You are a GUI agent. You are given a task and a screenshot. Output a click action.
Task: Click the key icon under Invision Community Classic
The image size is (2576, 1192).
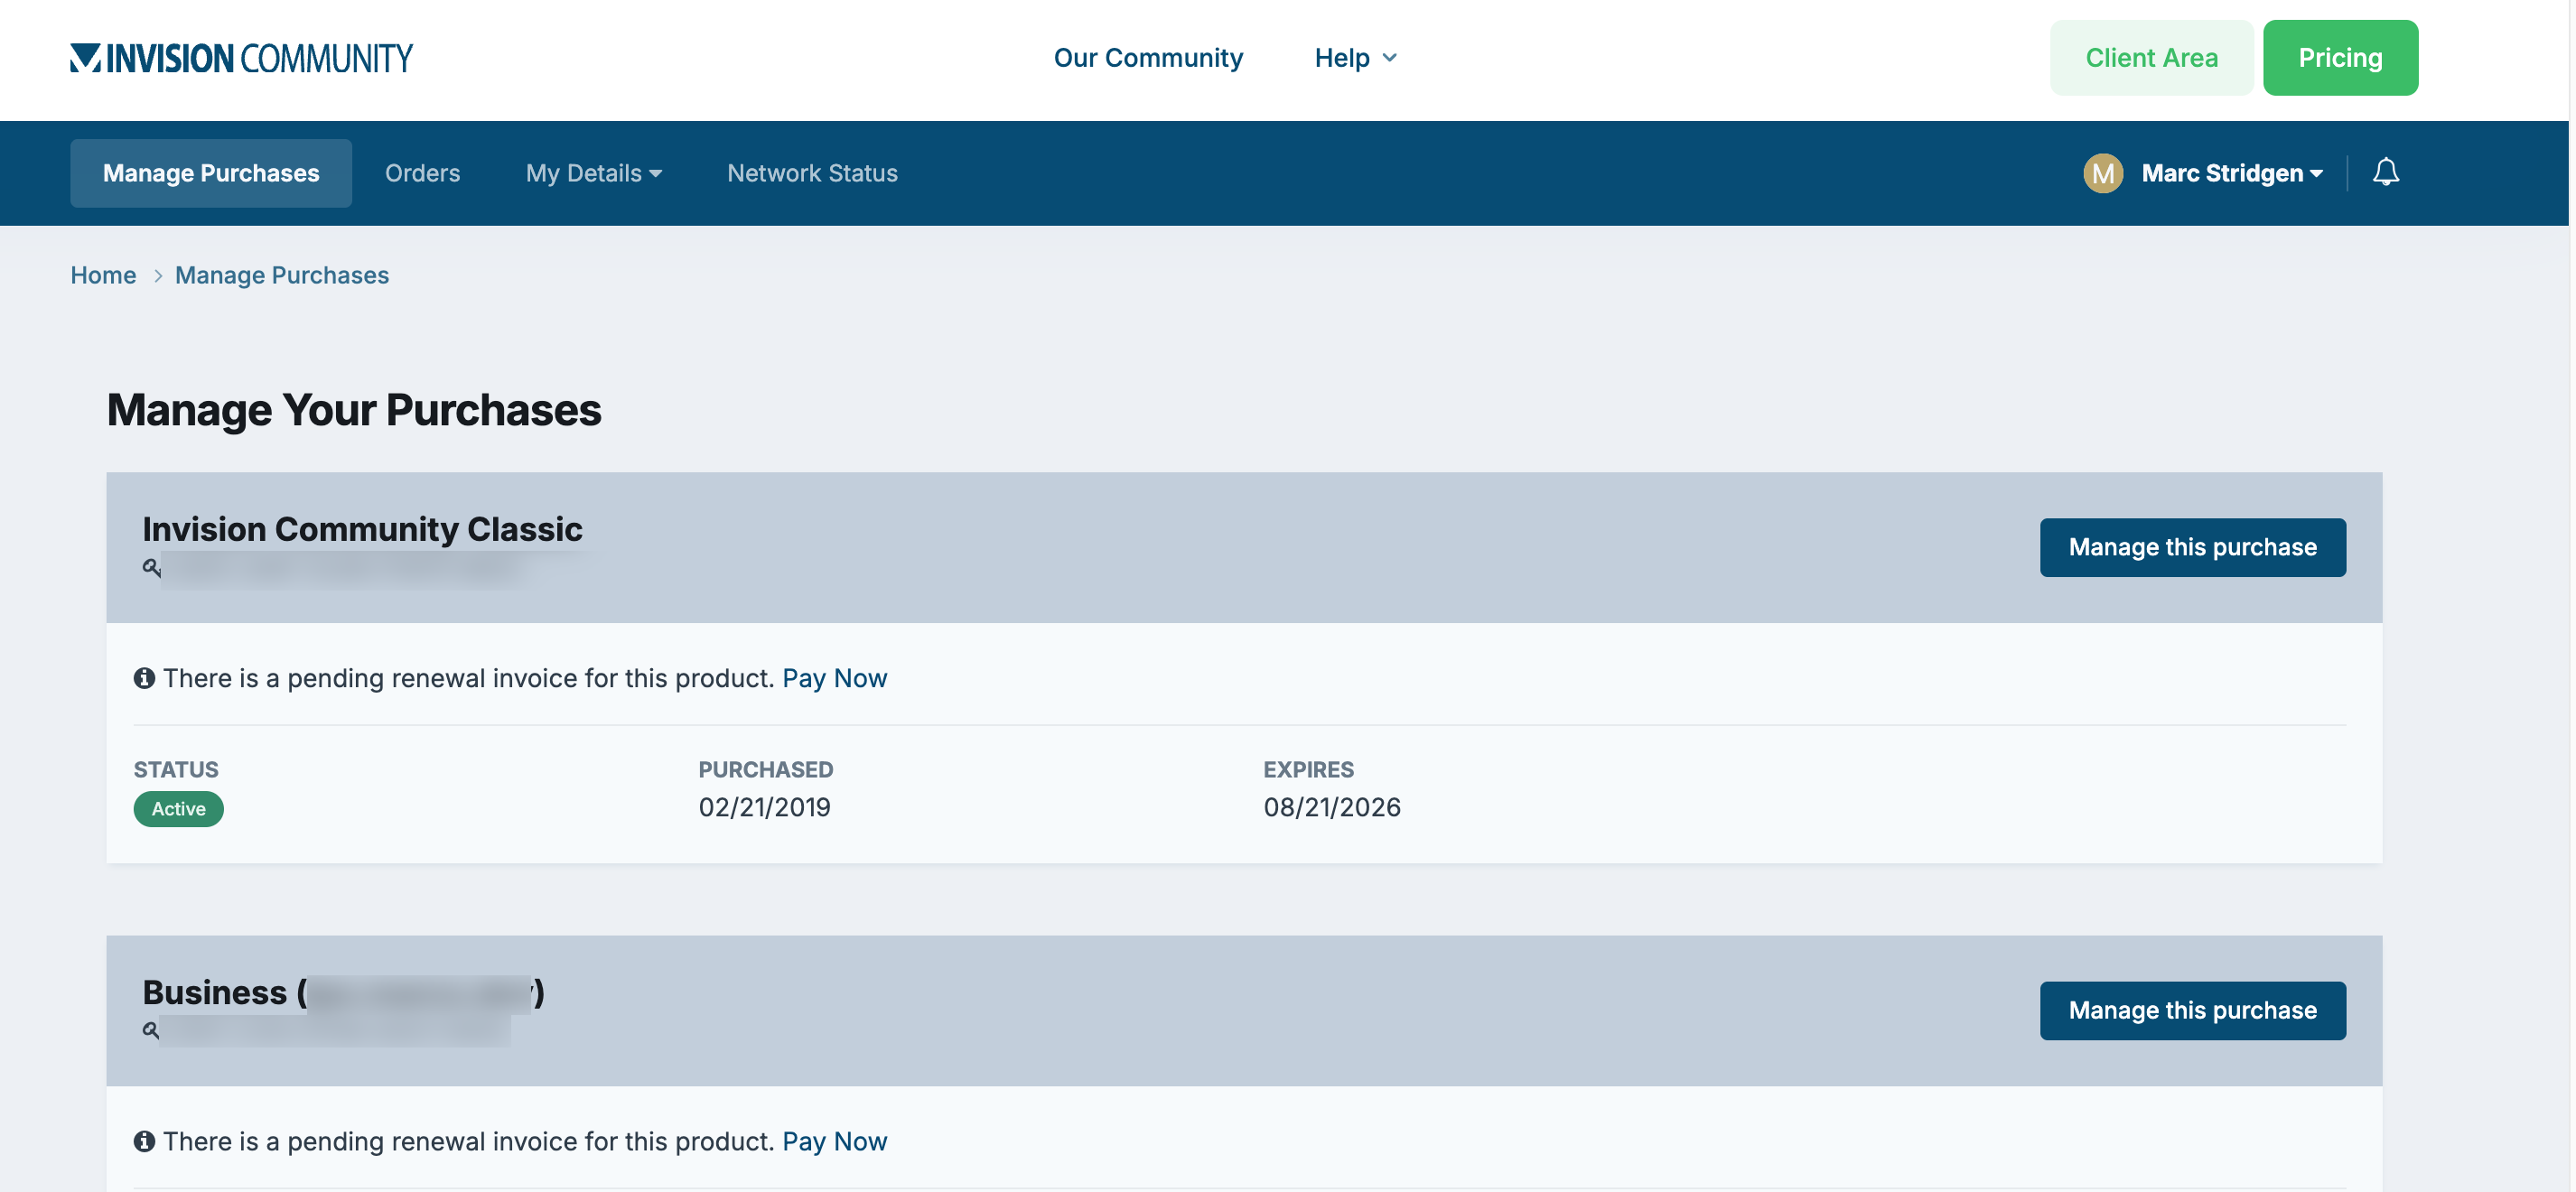[151, 567]
